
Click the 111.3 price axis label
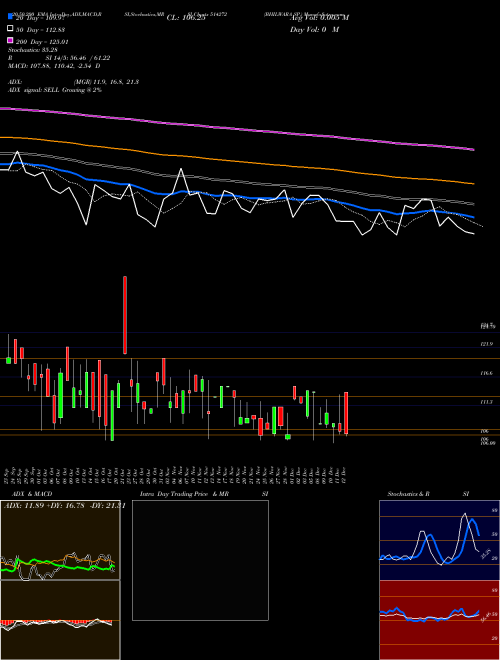click(486, 402)
